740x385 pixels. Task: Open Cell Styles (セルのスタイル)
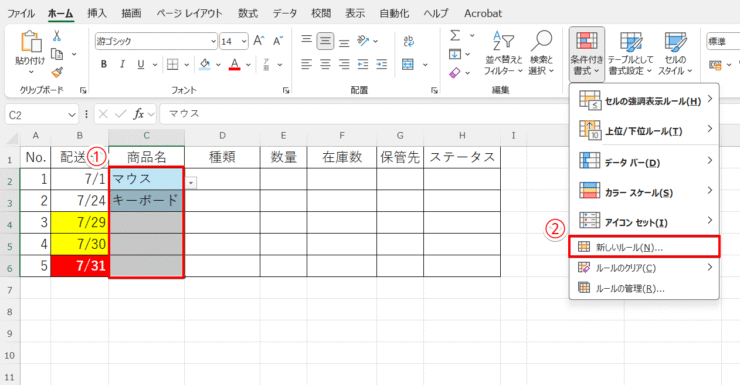pos(675,52)
